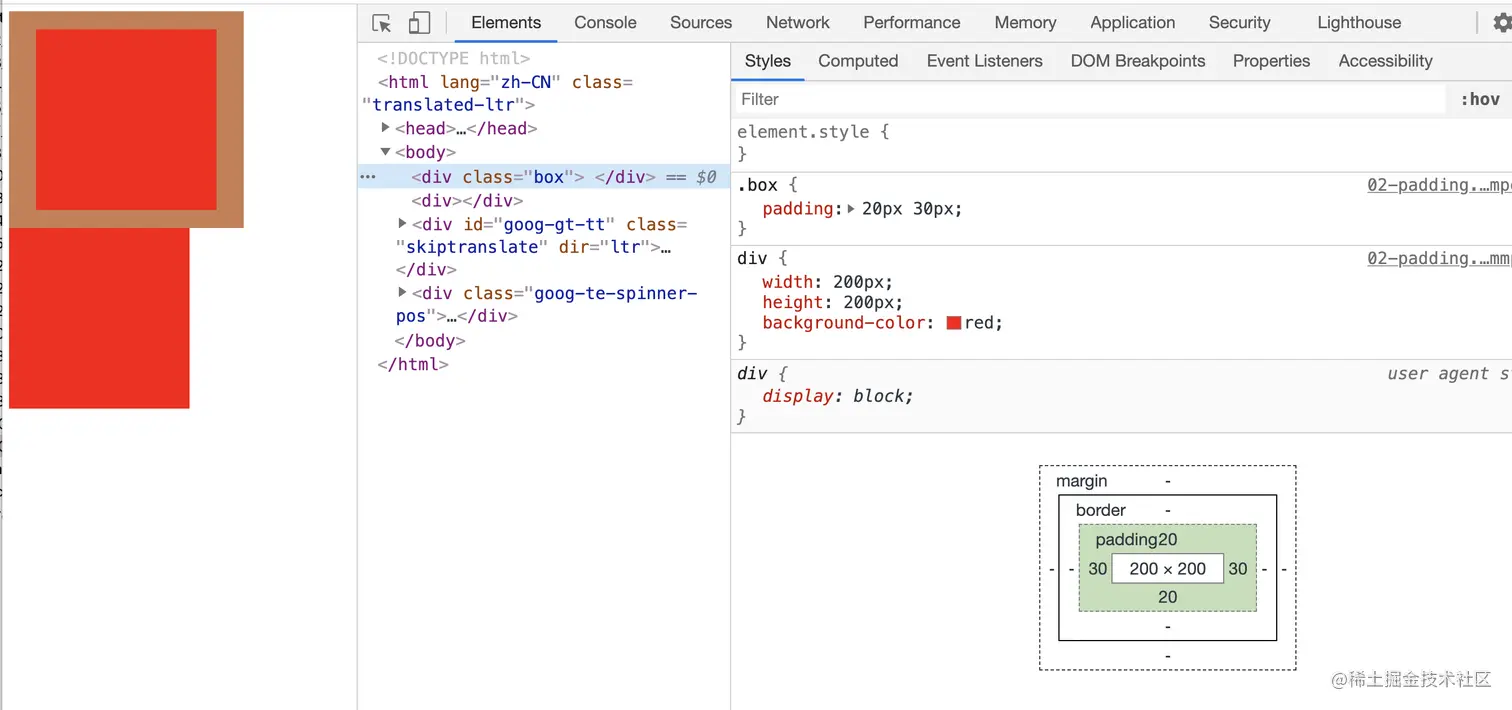Toggle the device toolbar icon

419,23
